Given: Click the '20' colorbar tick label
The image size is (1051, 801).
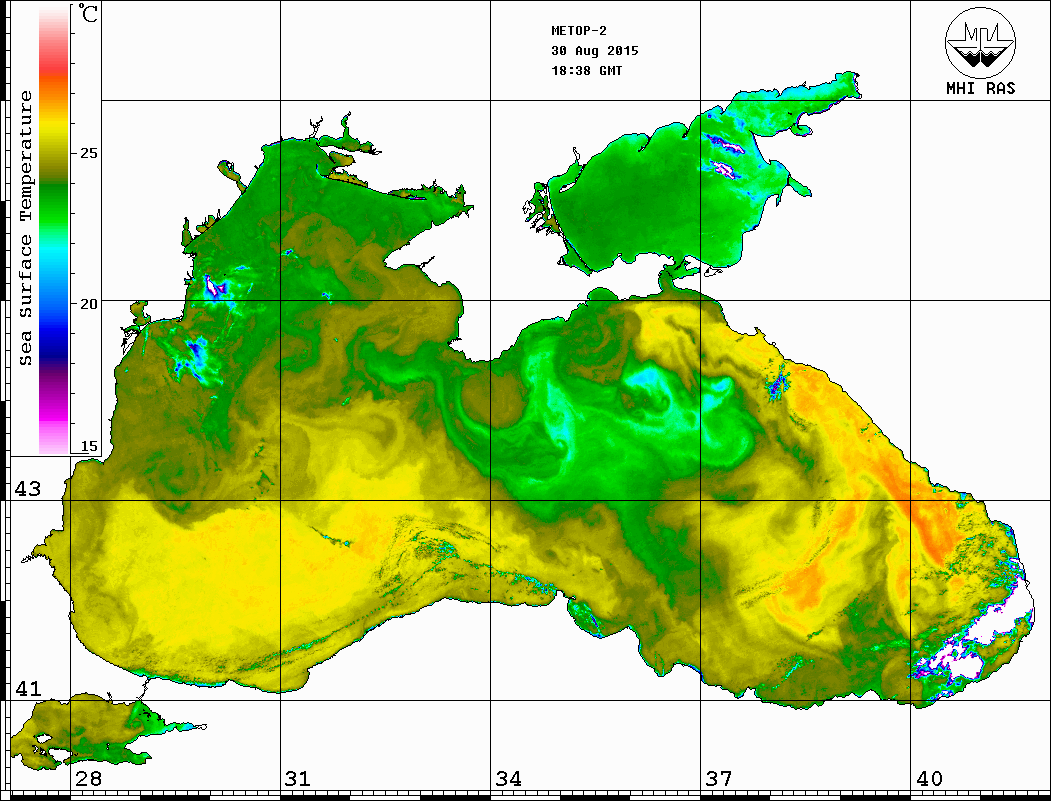Looking at the screenshot, I should click(x=88, y=304).
